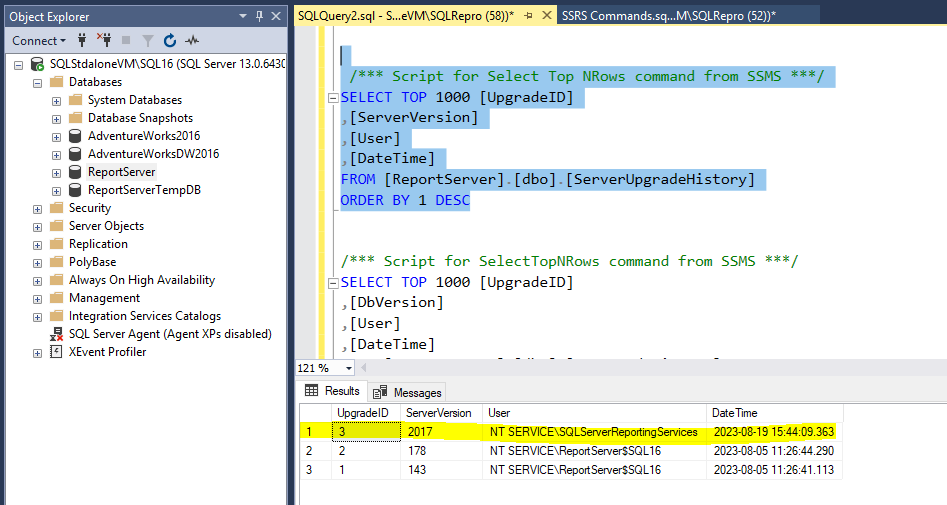This screenshot has height=505, width=947.
Task: Click the XEvent Profiler icon
Action: click(x=56, y=352)
